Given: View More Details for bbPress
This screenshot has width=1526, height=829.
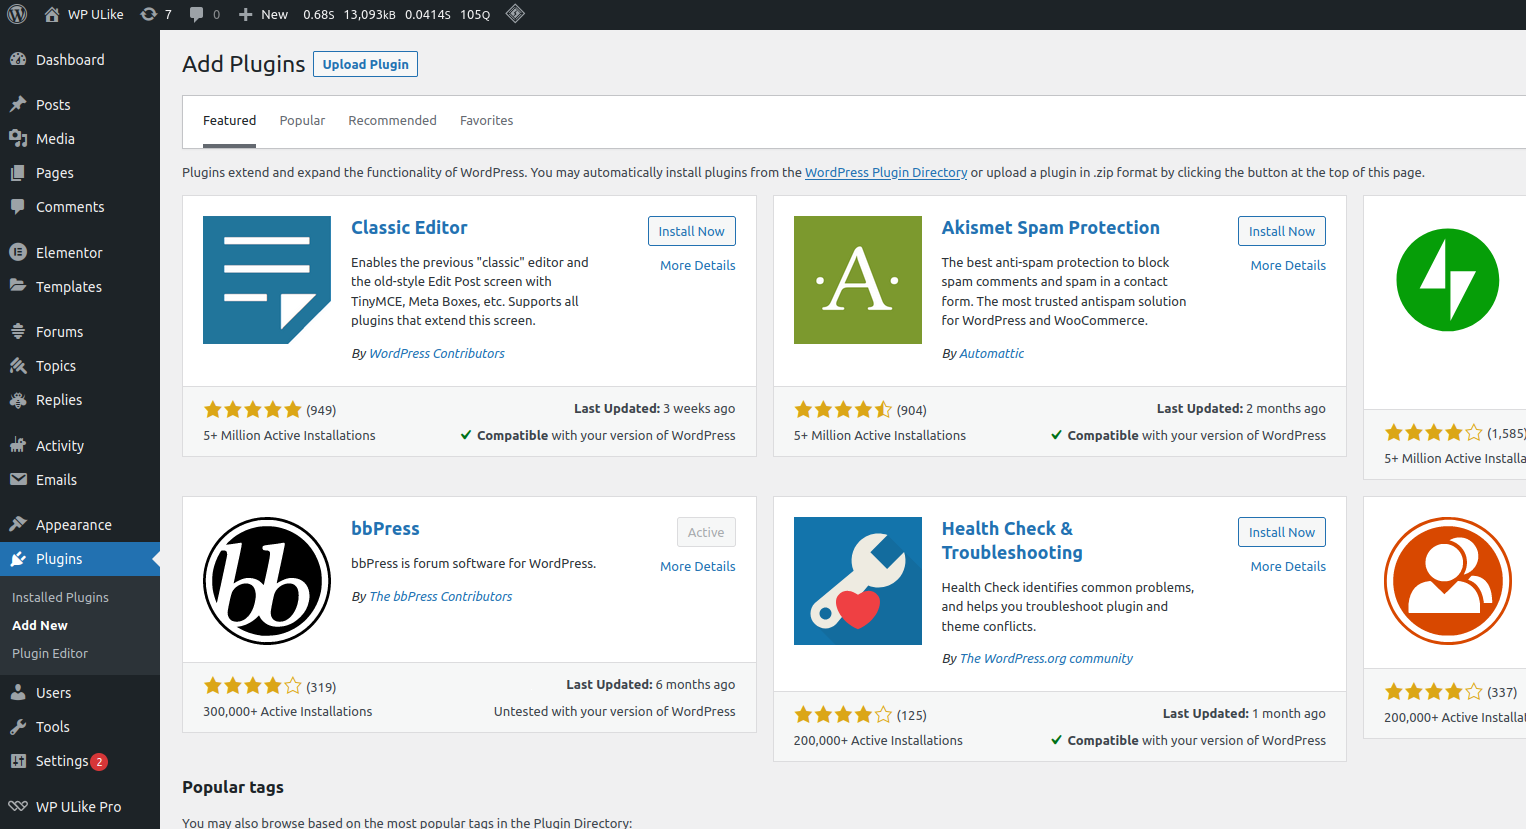Looking at the screenshot, I should point(698,566).
